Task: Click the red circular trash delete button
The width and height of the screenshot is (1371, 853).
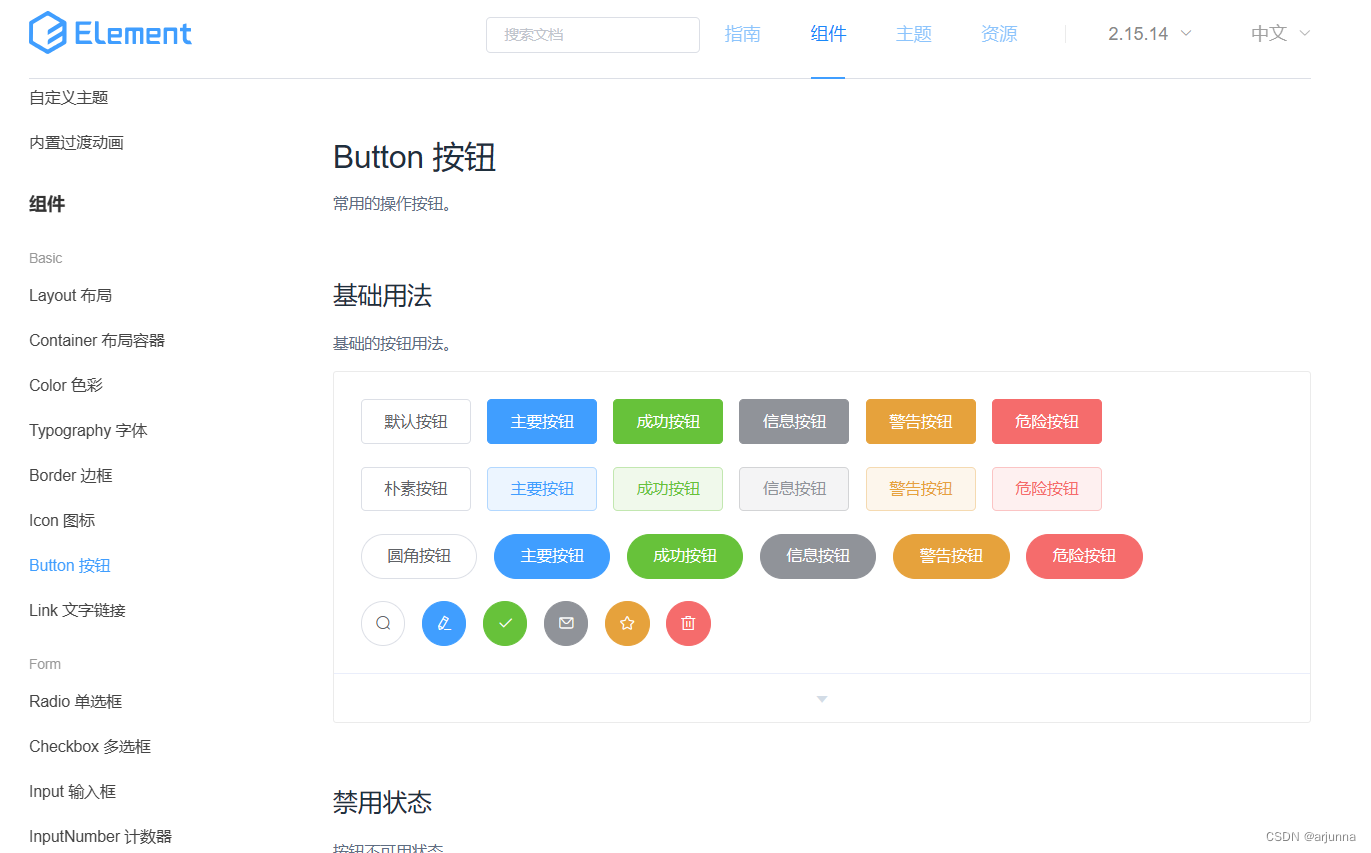Action: (688, 623)
